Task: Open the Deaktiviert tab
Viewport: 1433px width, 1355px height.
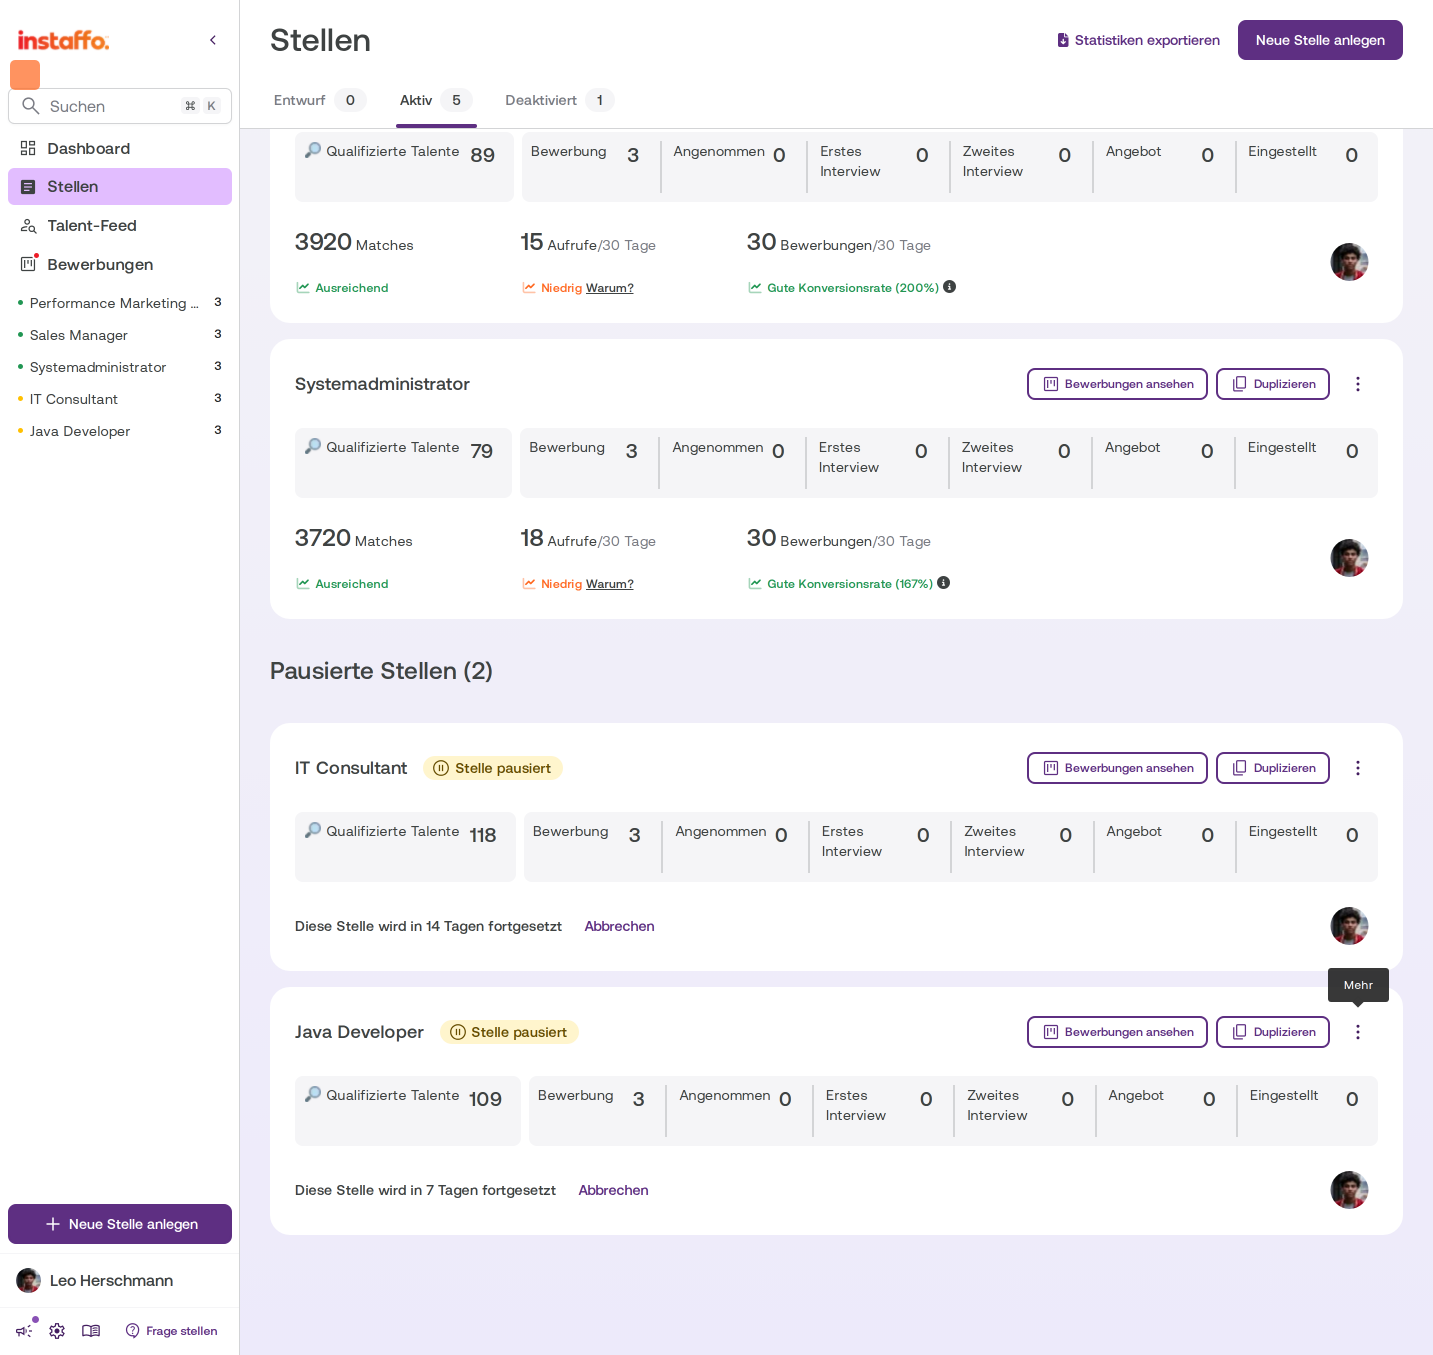Action: pyautogui.click(x=558, y=100)
